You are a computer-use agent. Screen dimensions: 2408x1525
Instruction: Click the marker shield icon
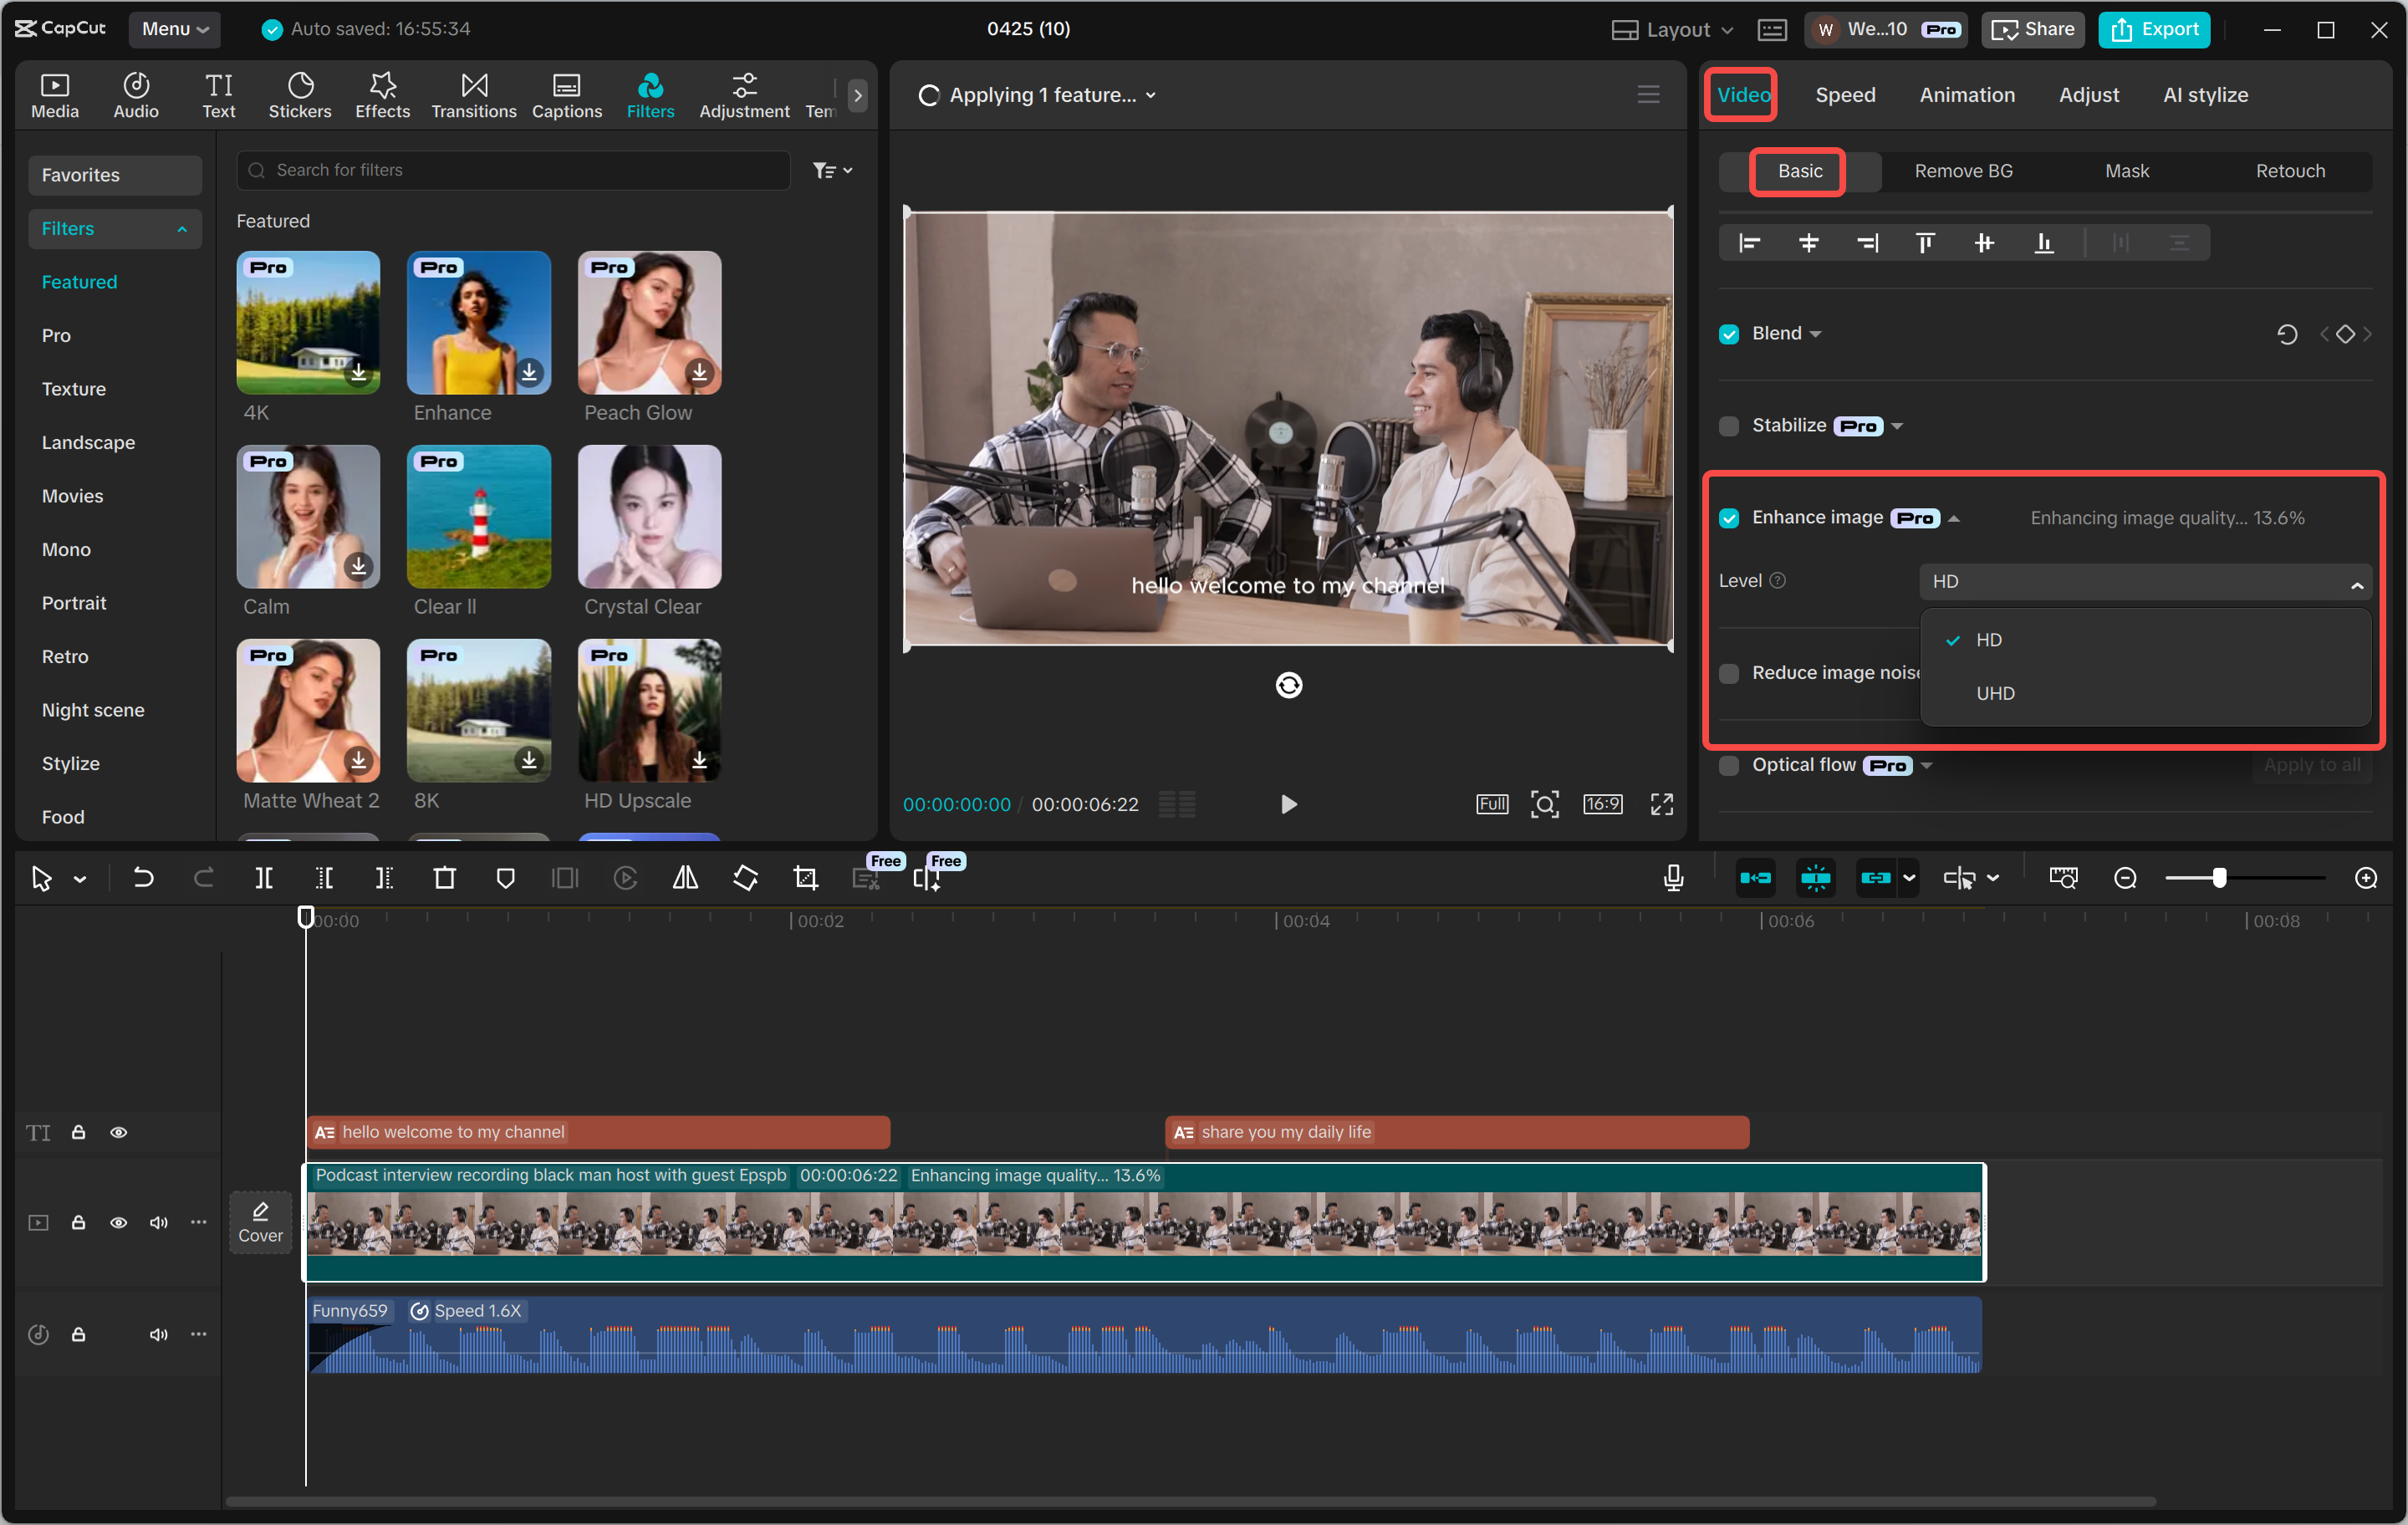point(505,879)
